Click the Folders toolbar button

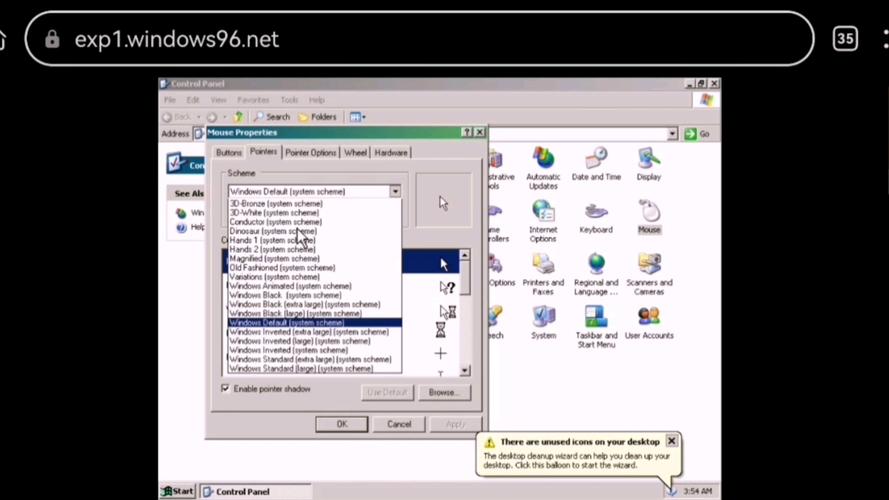tap(318, 117)
